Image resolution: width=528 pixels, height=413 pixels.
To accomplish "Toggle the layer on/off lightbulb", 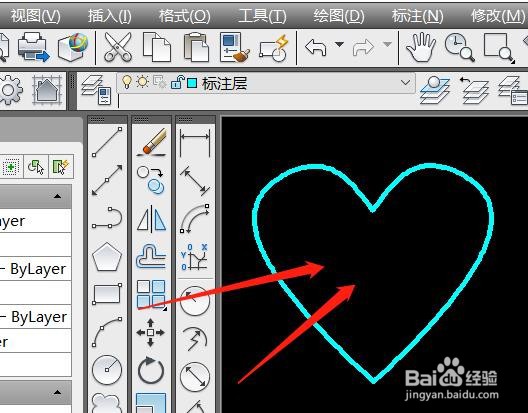I will pyautogui.click(x=127, y=82).
